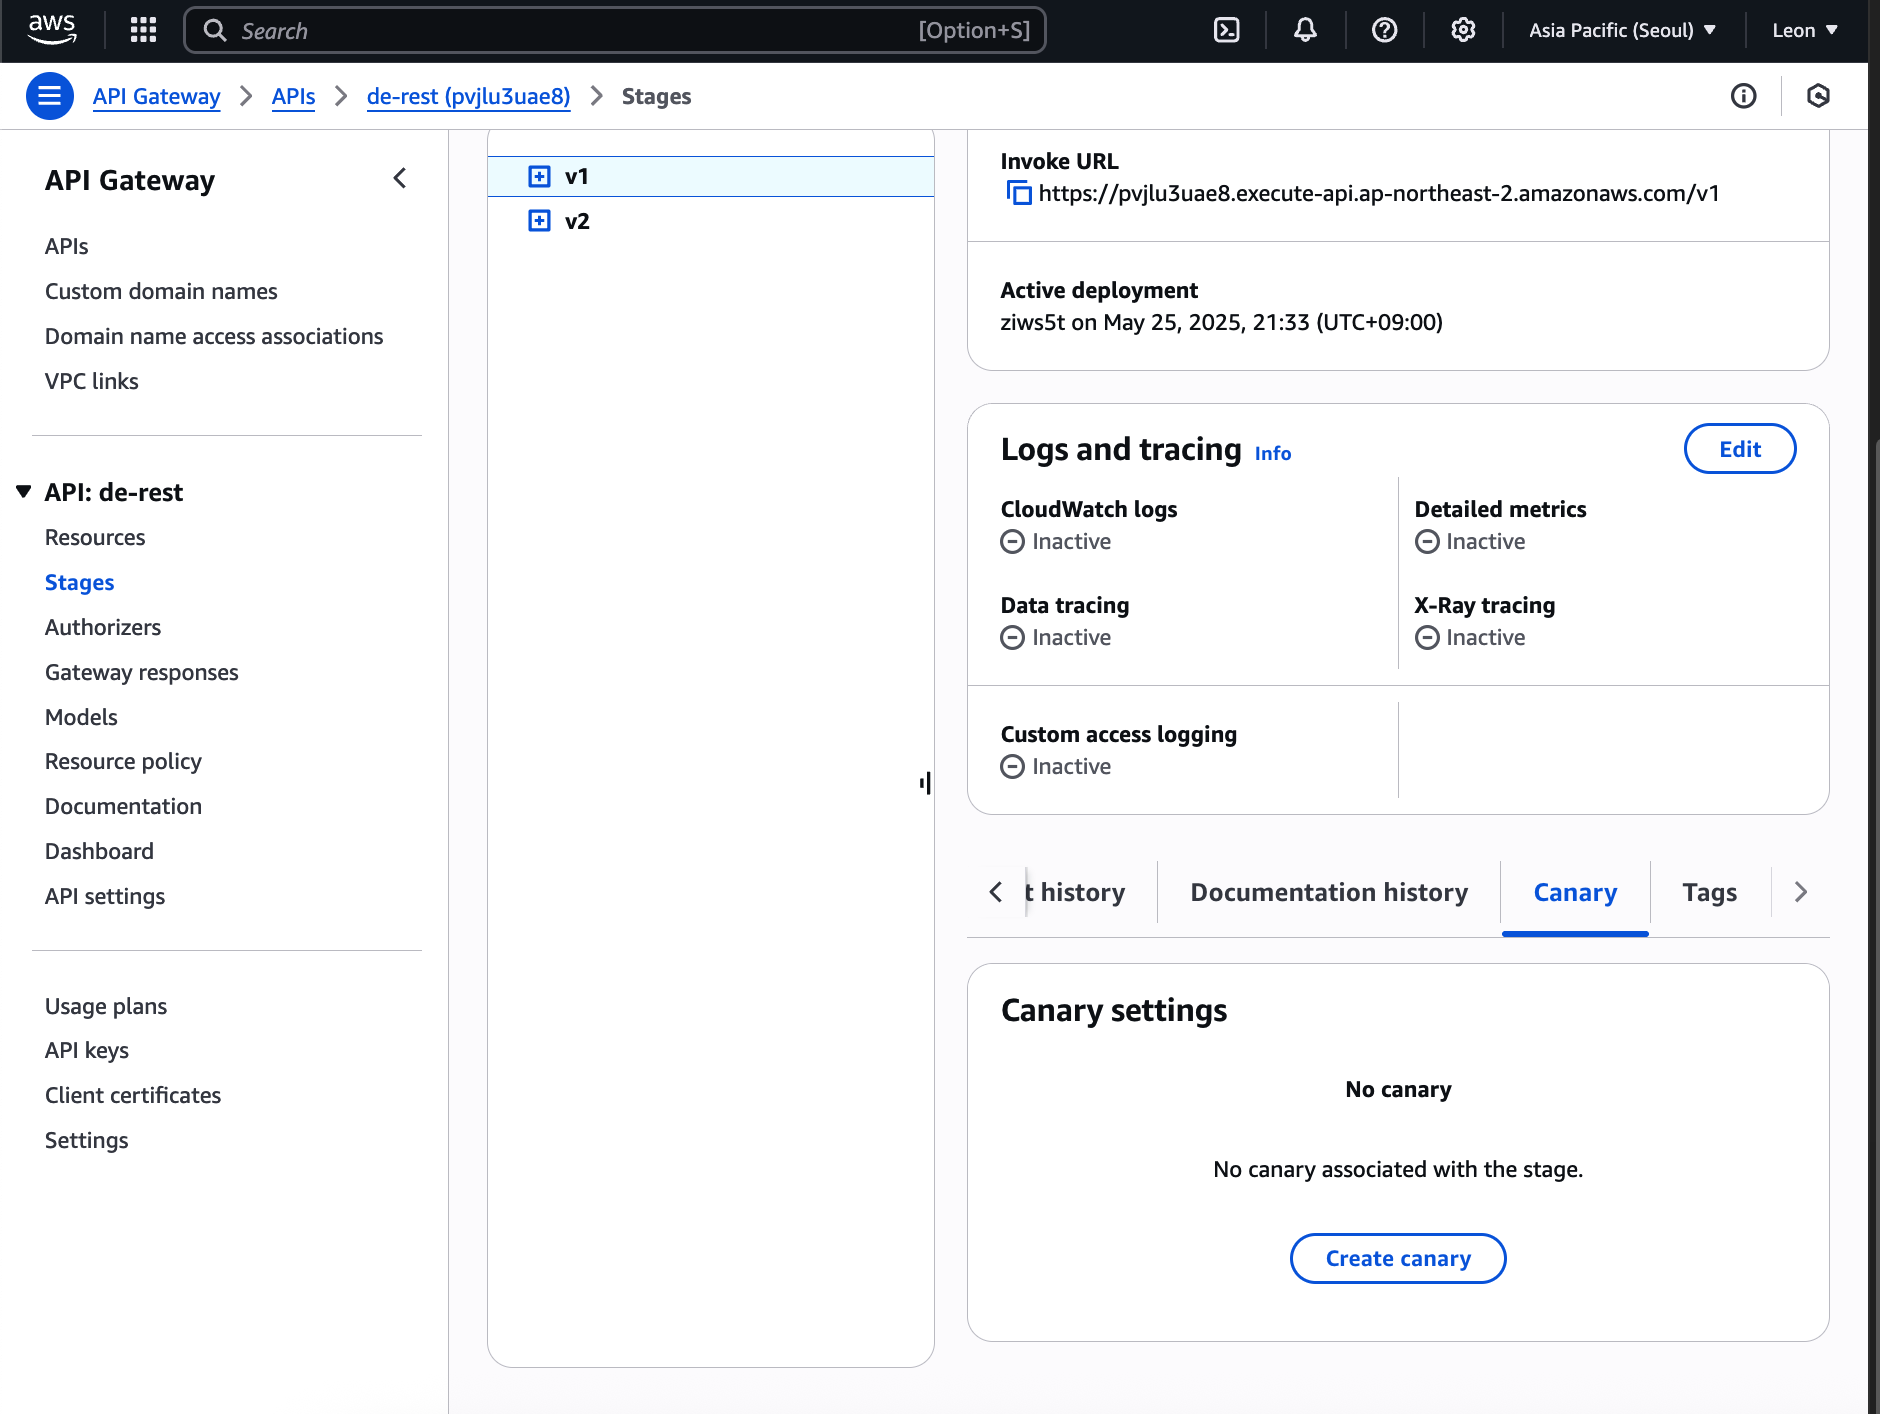
Task: Switch to the Documentation history tab
Action: tap(1328, 892)
